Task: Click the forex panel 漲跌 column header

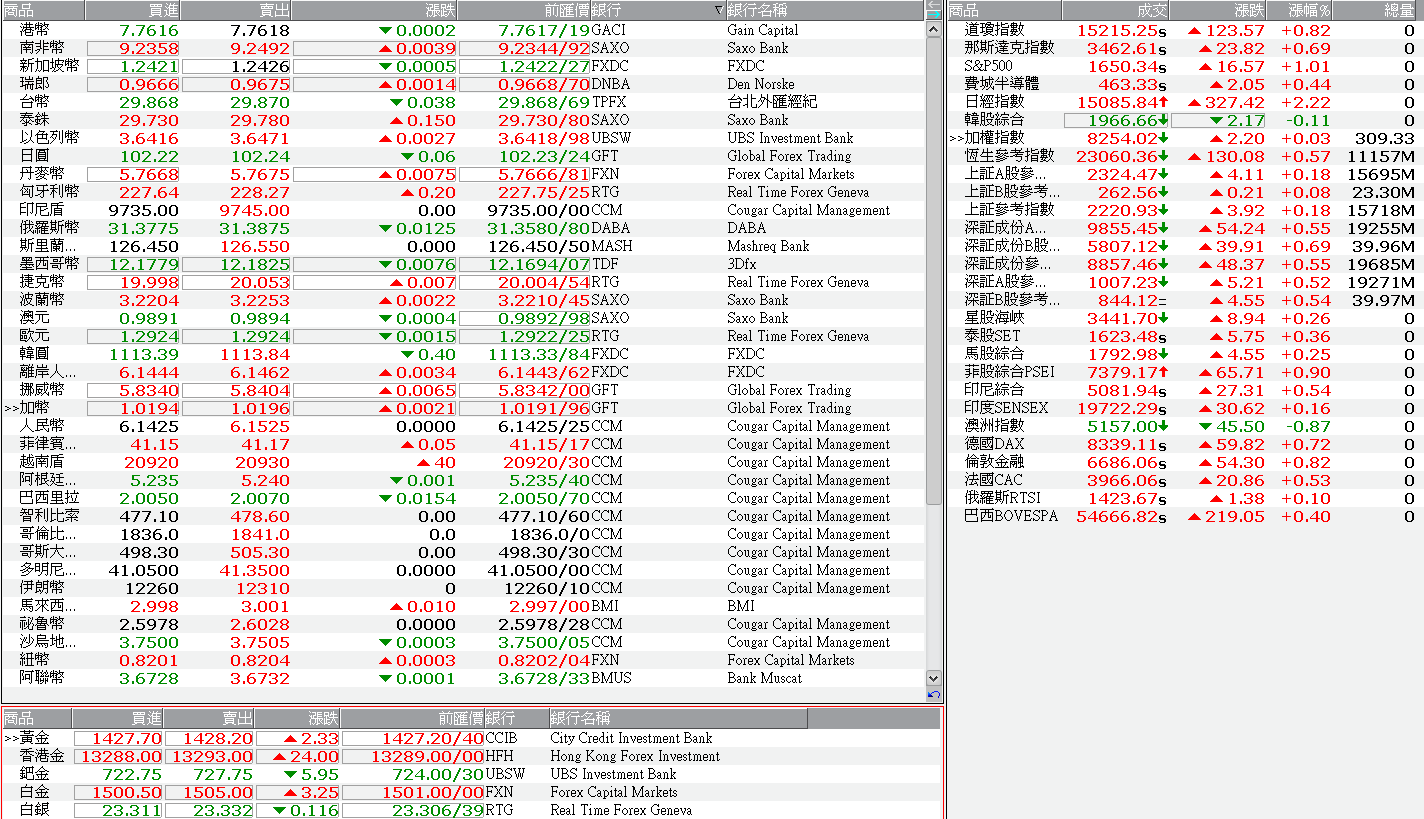Action: click(374, 10)
